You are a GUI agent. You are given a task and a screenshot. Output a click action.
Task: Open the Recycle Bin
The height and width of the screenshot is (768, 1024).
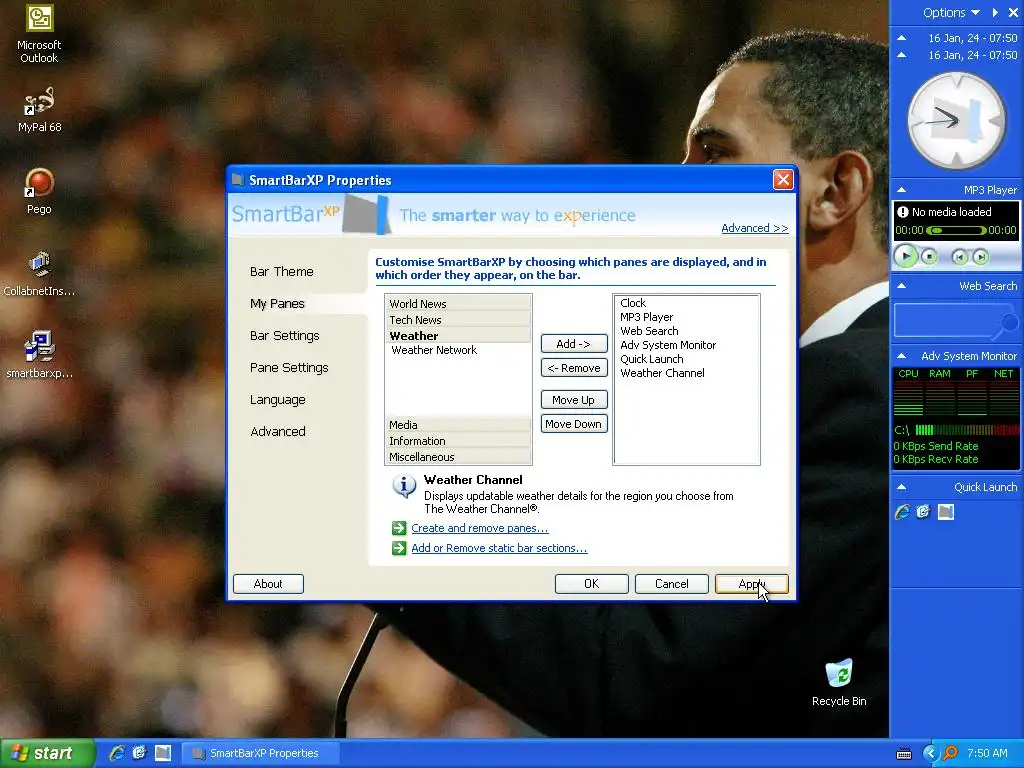click(x=839, y=682)
